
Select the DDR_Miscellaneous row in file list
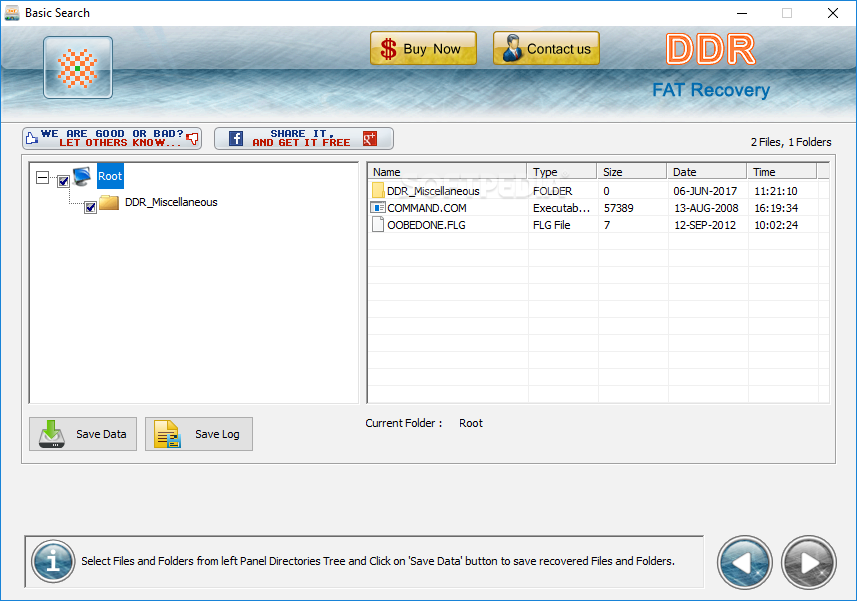click(598, 191)
